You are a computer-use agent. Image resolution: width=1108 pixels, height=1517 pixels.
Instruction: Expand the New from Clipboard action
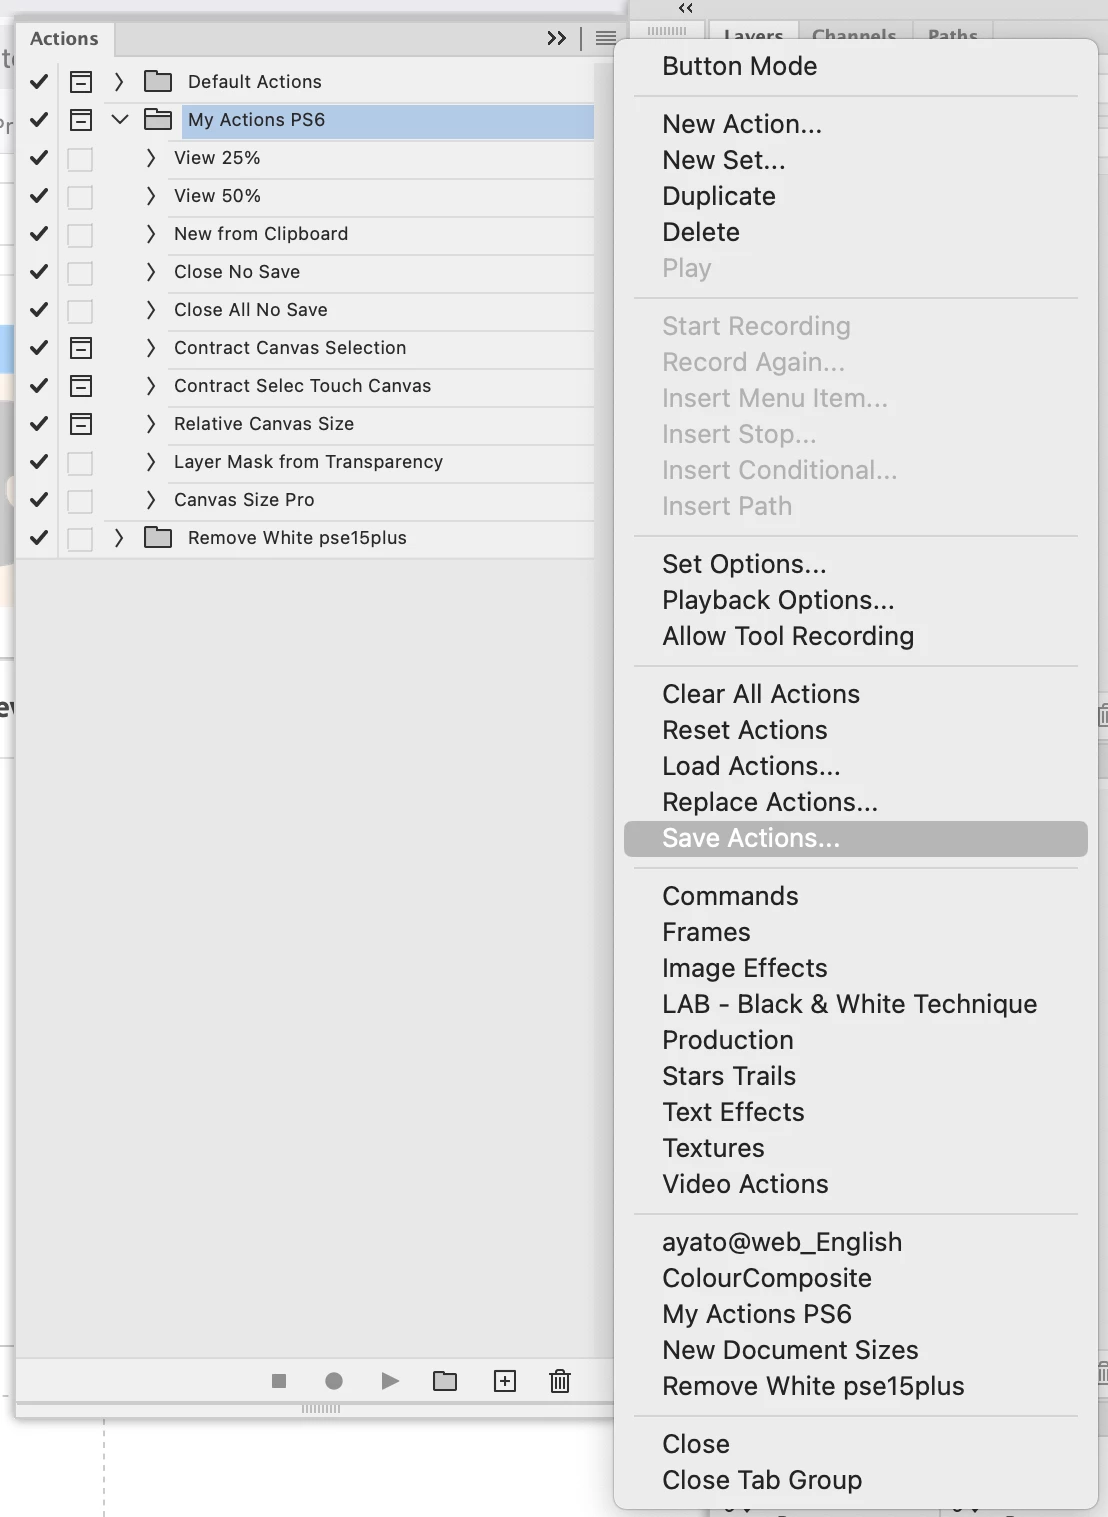(x=151, y=233)
